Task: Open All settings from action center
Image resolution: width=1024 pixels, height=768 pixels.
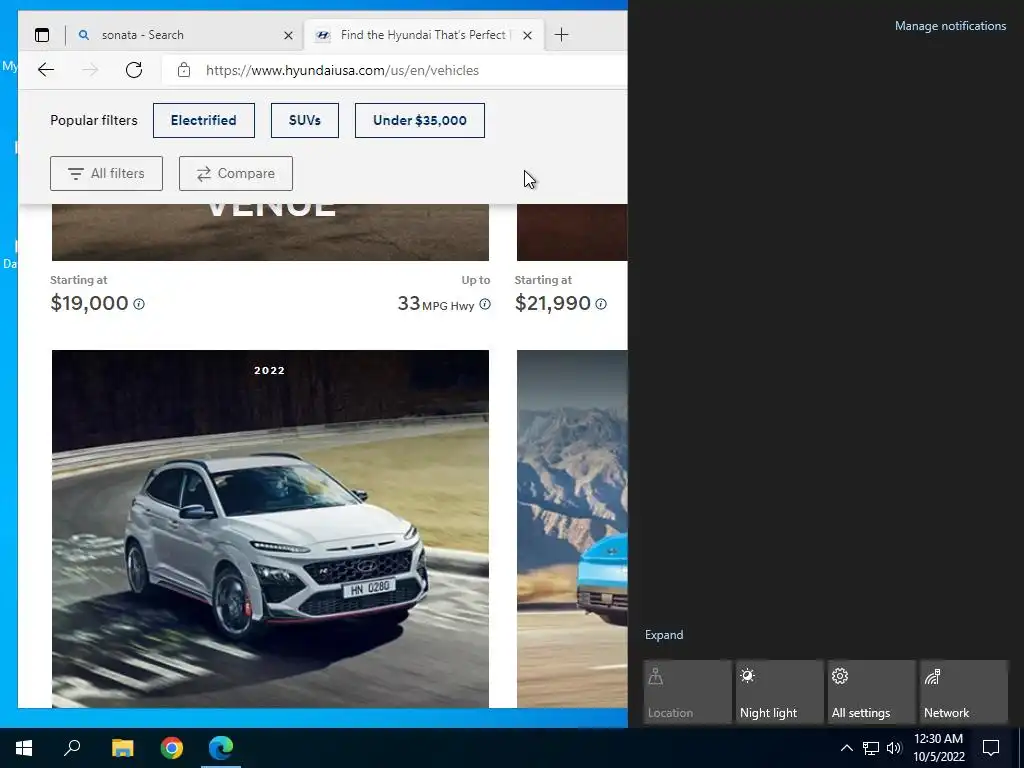Action: click(871, 692)
